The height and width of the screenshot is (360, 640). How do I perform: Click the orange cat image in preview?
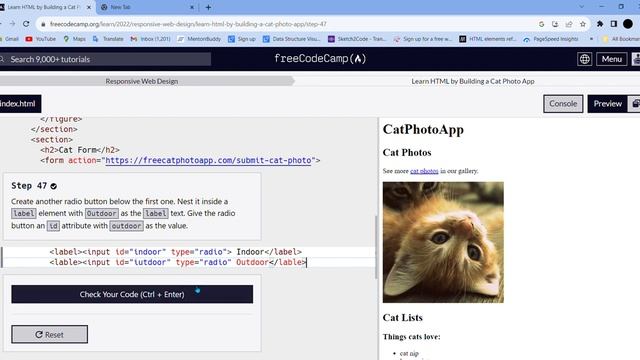(x=443, y=242)
